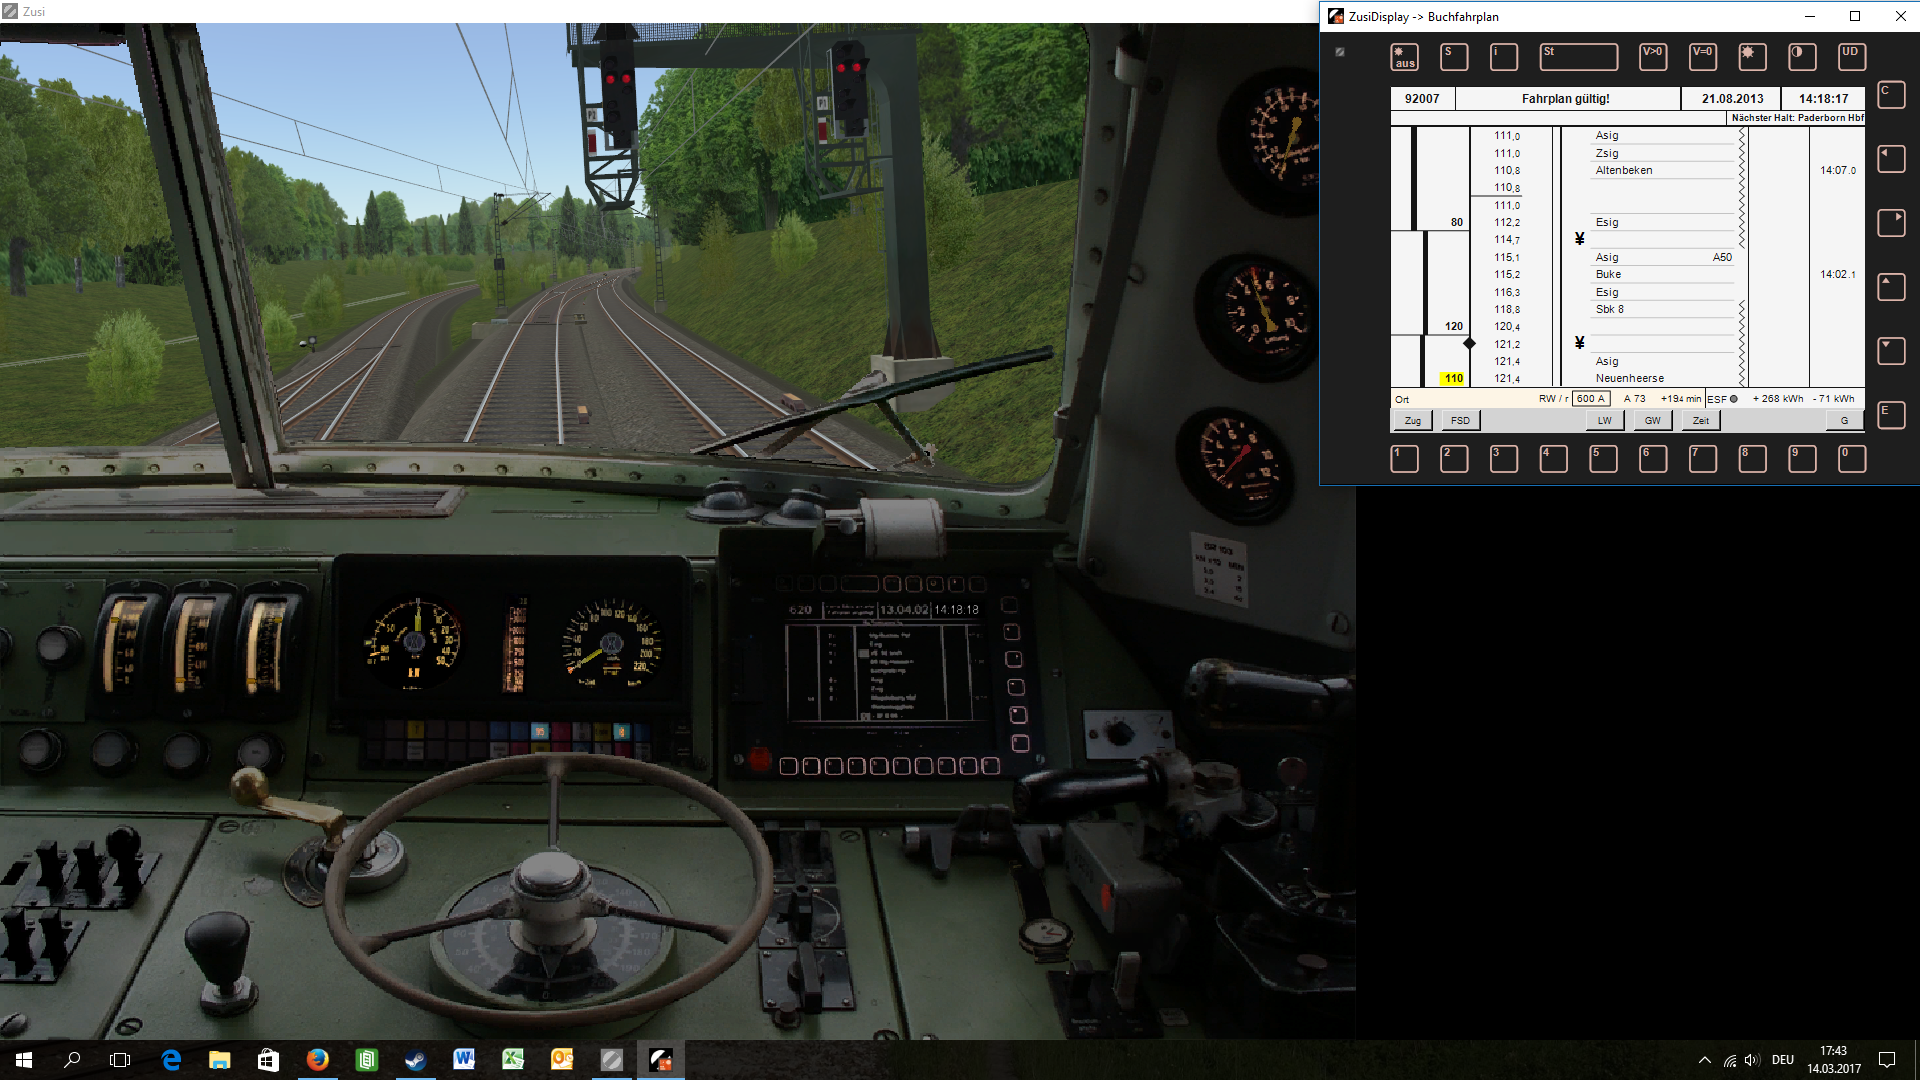Open Firefox from the Windows taskbar
The image size is (1920, 1080).
pos(318,1060)
